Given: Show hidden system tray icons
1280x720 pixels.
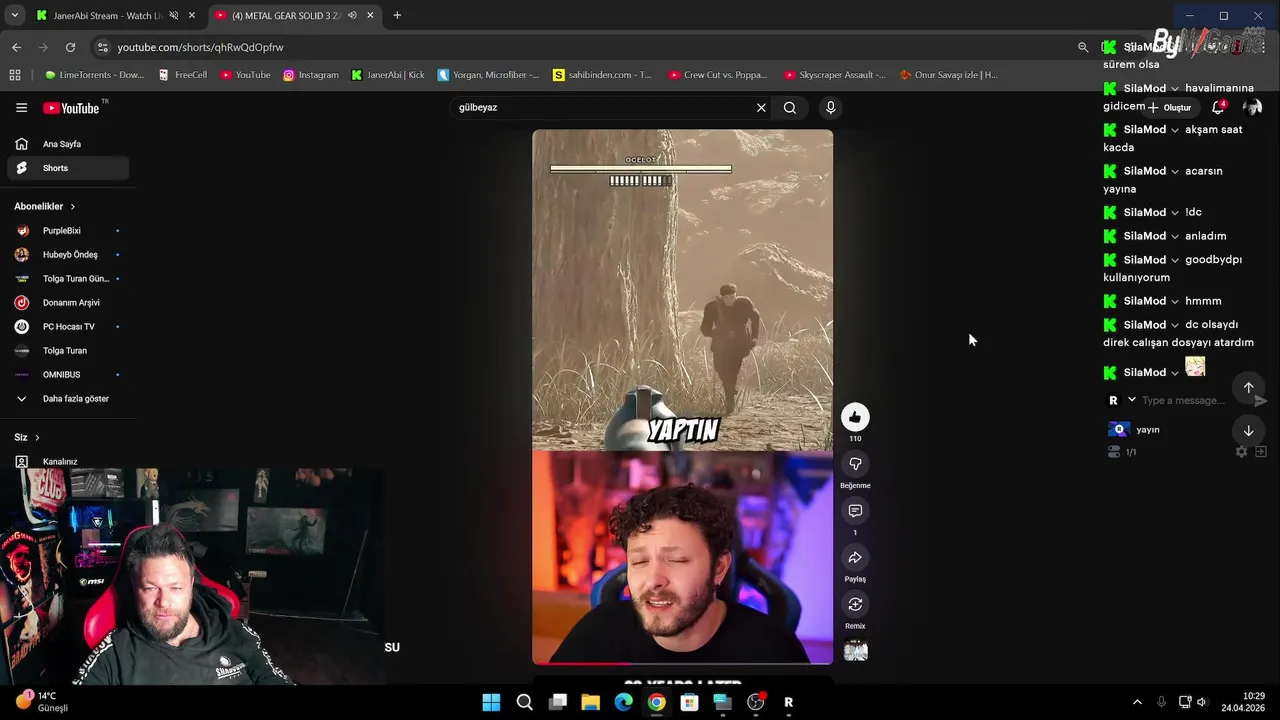Looking at the screenshot, I should 1137,702.
